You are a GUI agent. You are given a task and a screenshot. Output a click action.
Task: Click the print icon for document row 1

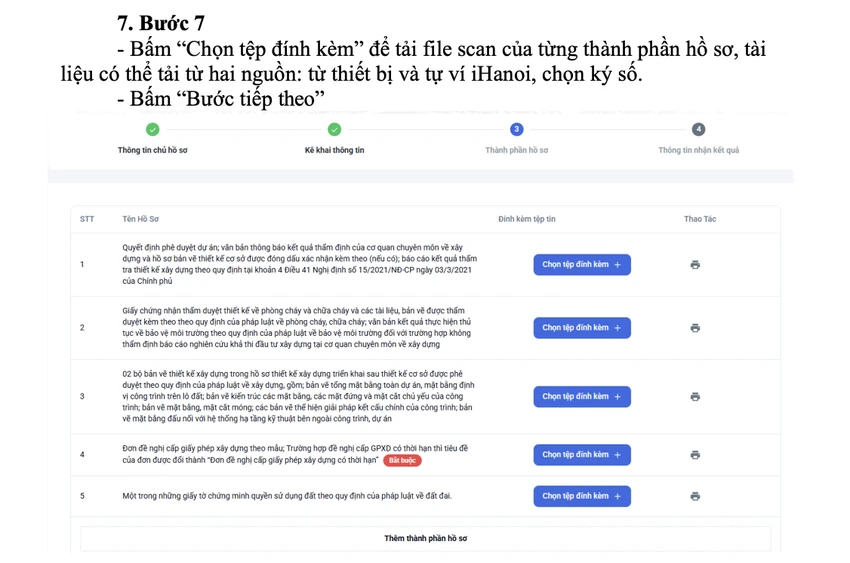[695, 264]
